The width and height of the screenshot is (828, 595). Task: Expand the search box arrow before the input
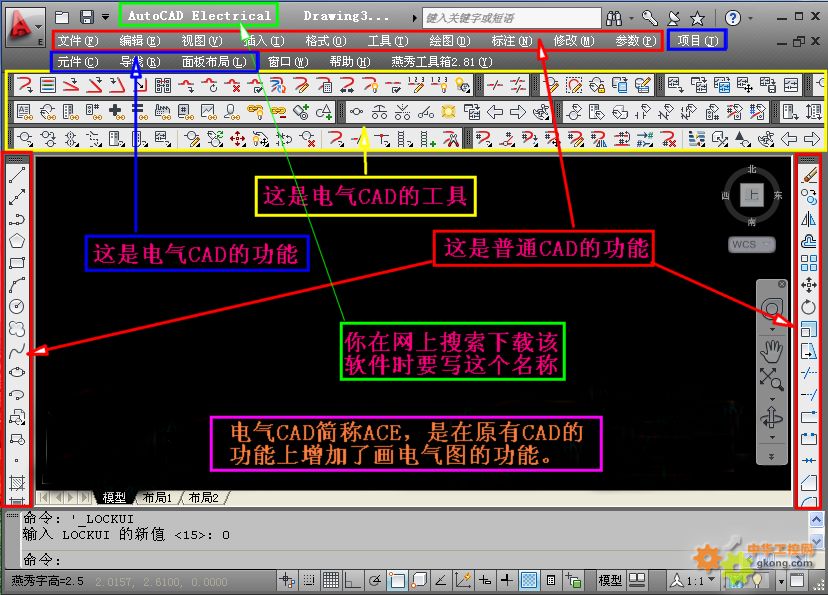click(x=415, y=18)
